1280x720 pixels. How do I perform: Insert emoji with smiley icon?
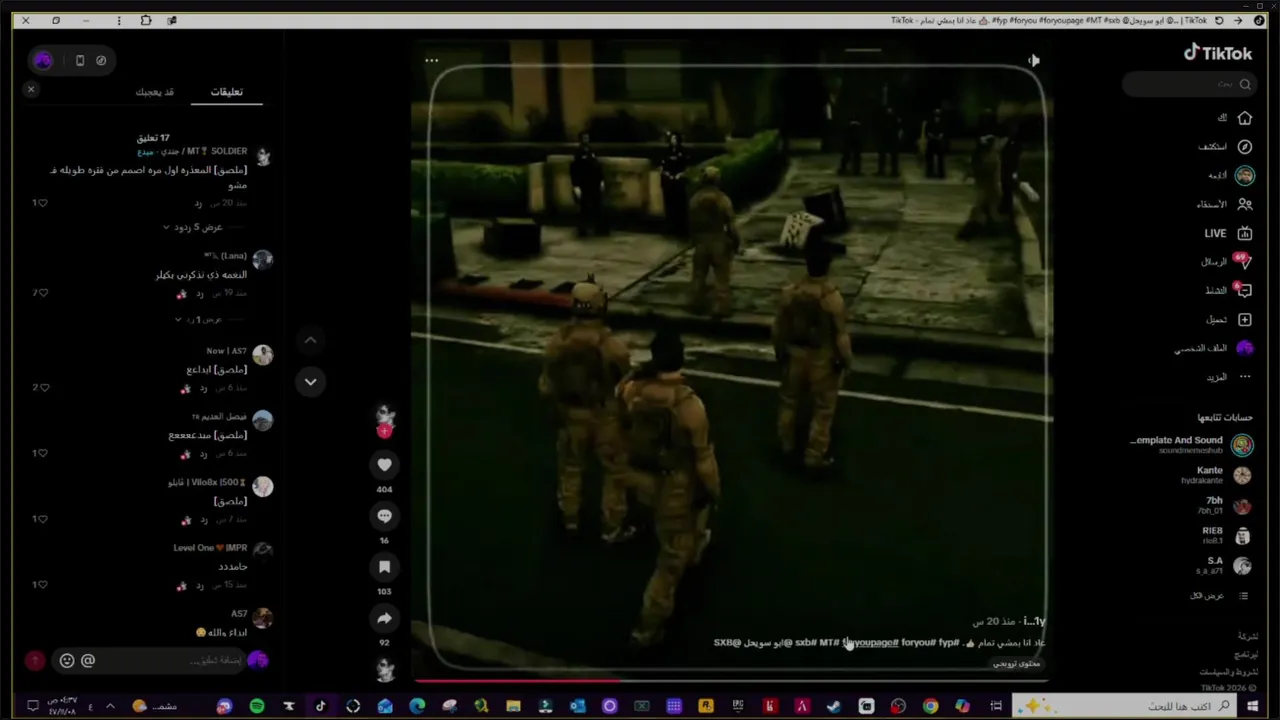pyautogui.click(x=67, y=660)
